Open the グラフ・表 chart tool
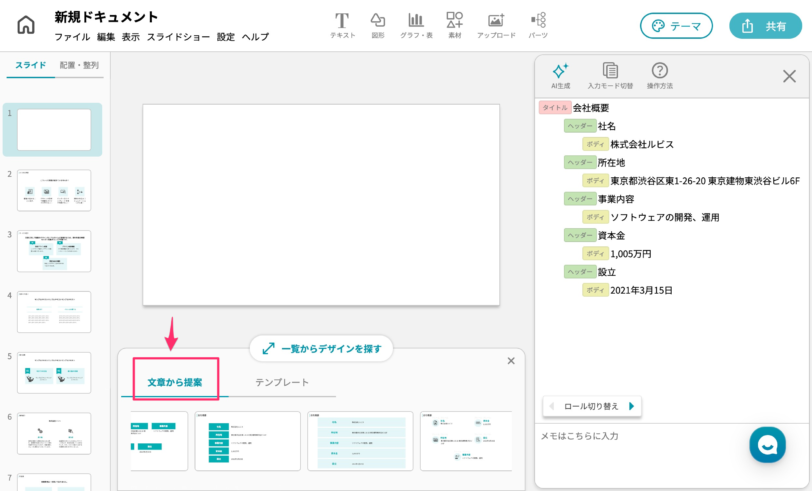This screenshot has height=491, width=812. (416, 25)
